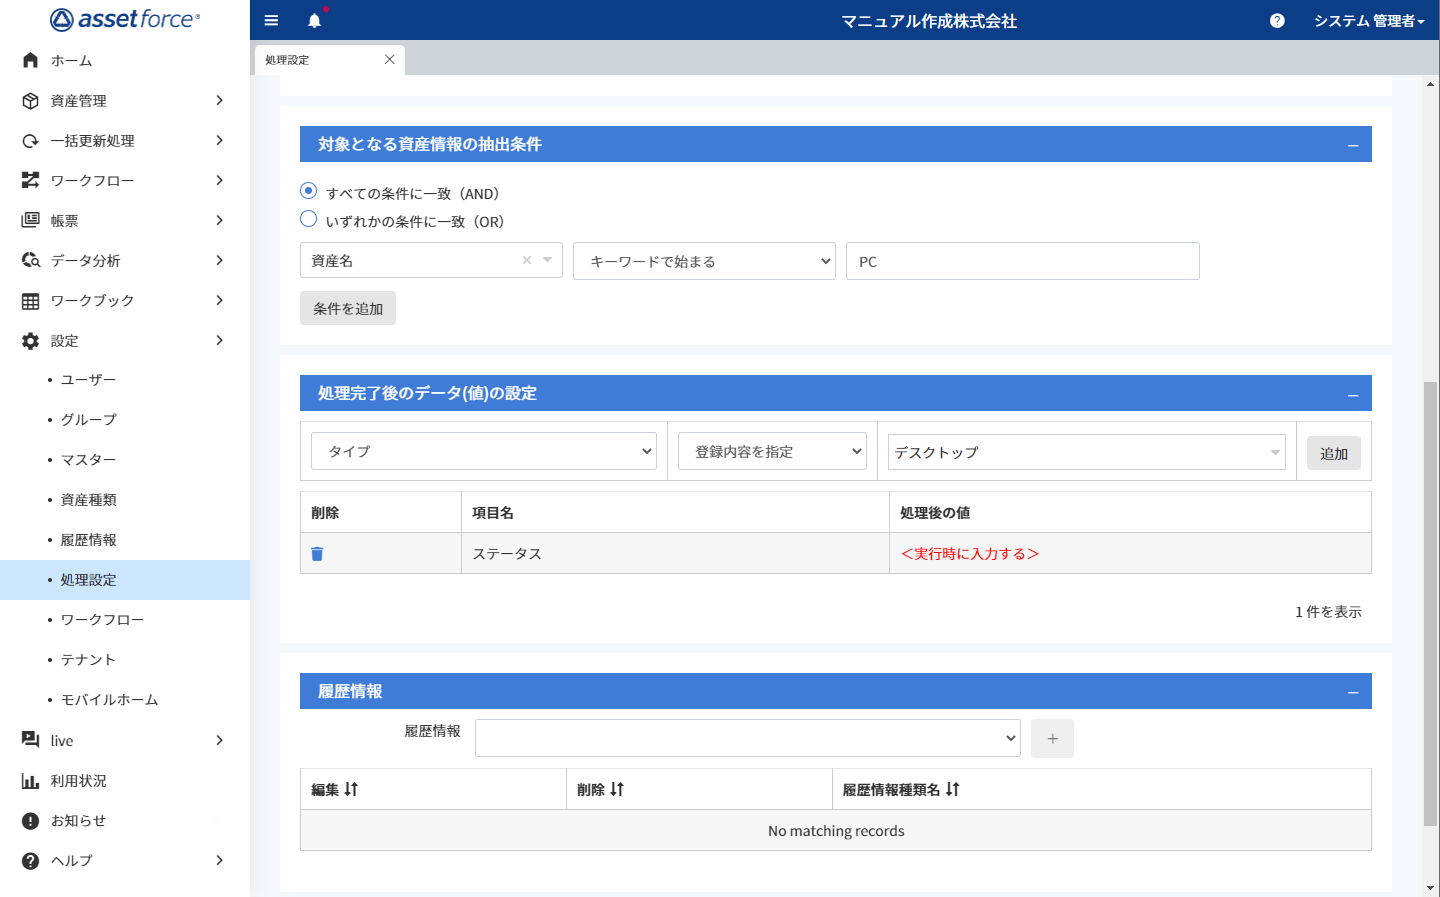Click the お知らせ exclamation icon
Viewport: 1440px width, 897px height.
pos(31,820)
